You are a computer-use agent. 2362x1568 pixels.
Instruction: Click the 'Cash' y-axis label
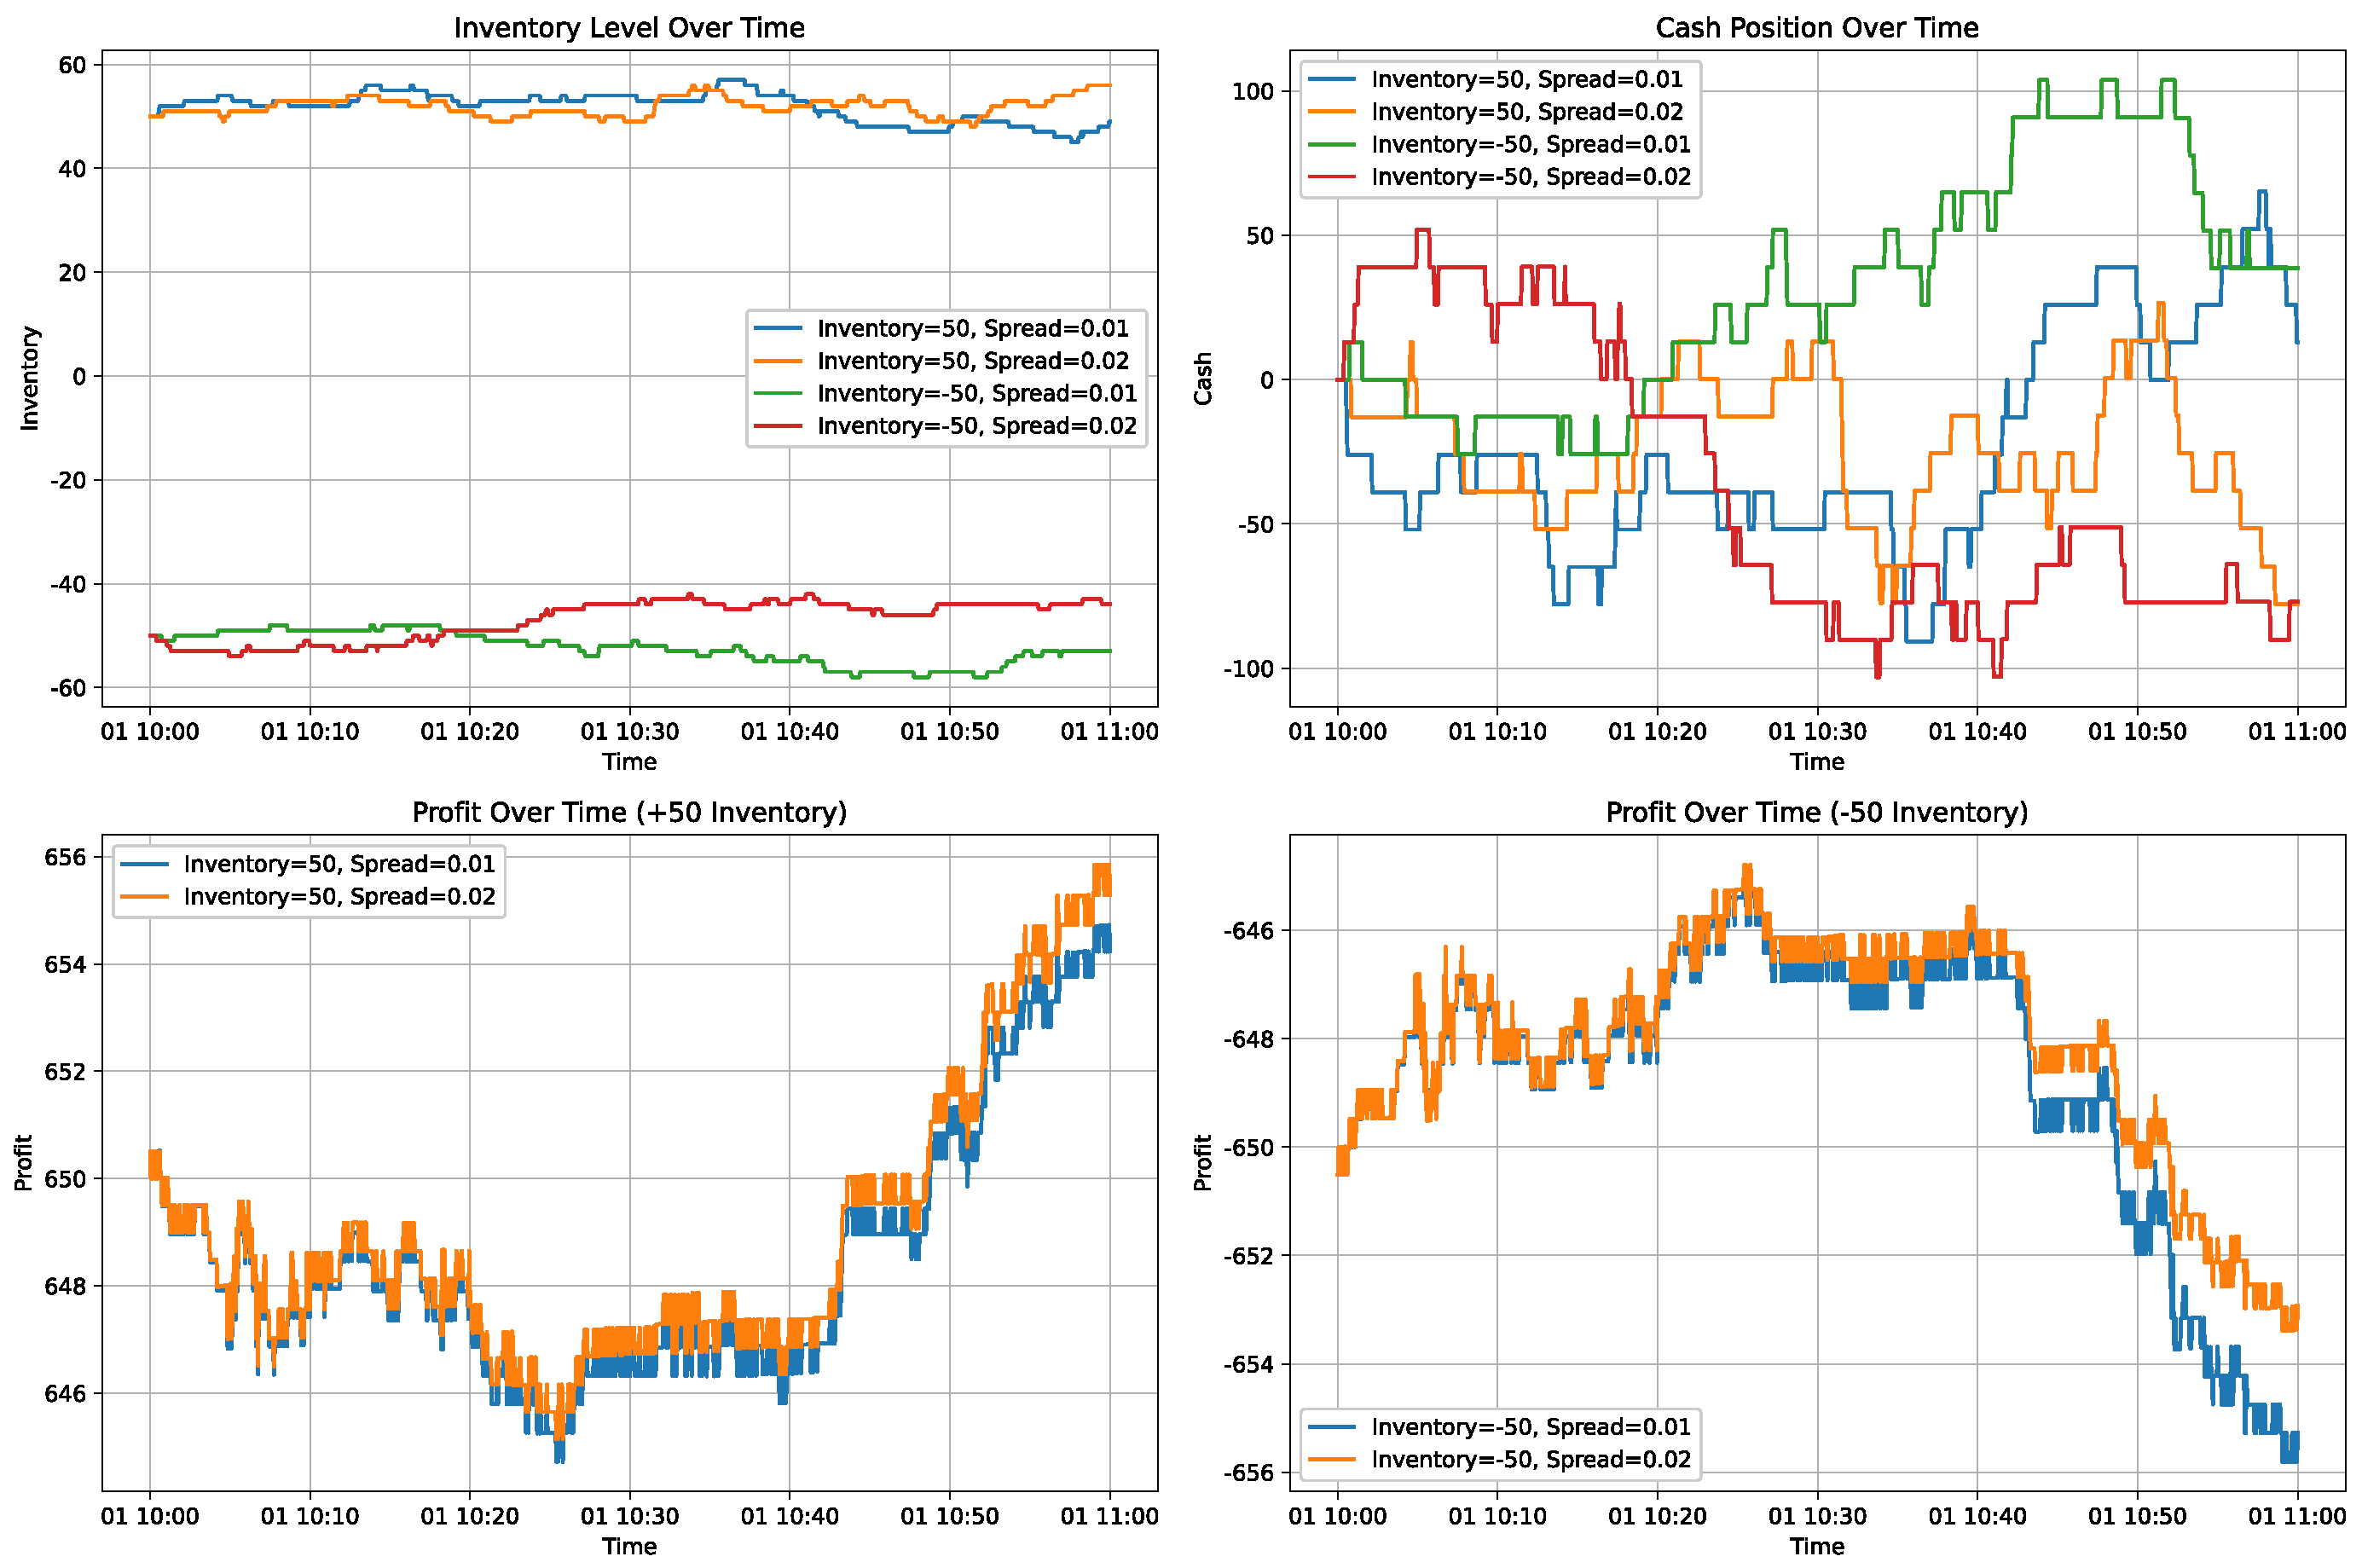[1203, 378]
